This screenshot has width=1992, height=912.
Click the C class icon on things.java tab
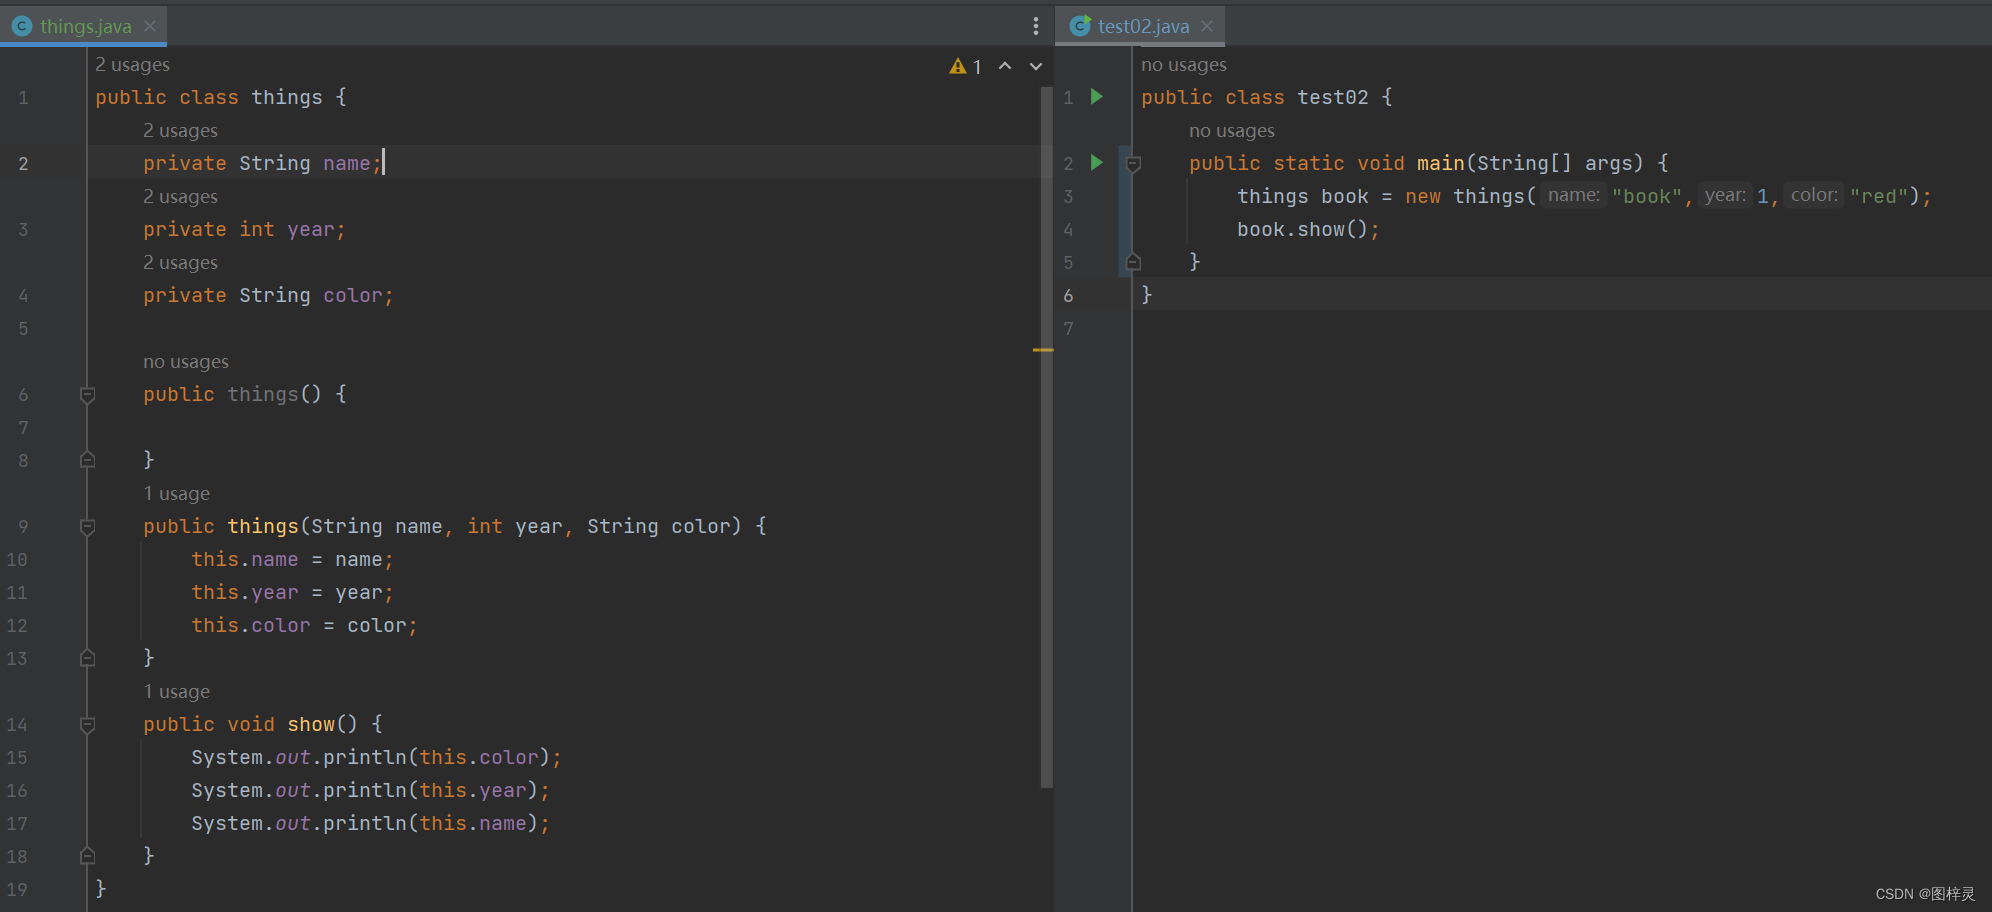click(22, 26)
